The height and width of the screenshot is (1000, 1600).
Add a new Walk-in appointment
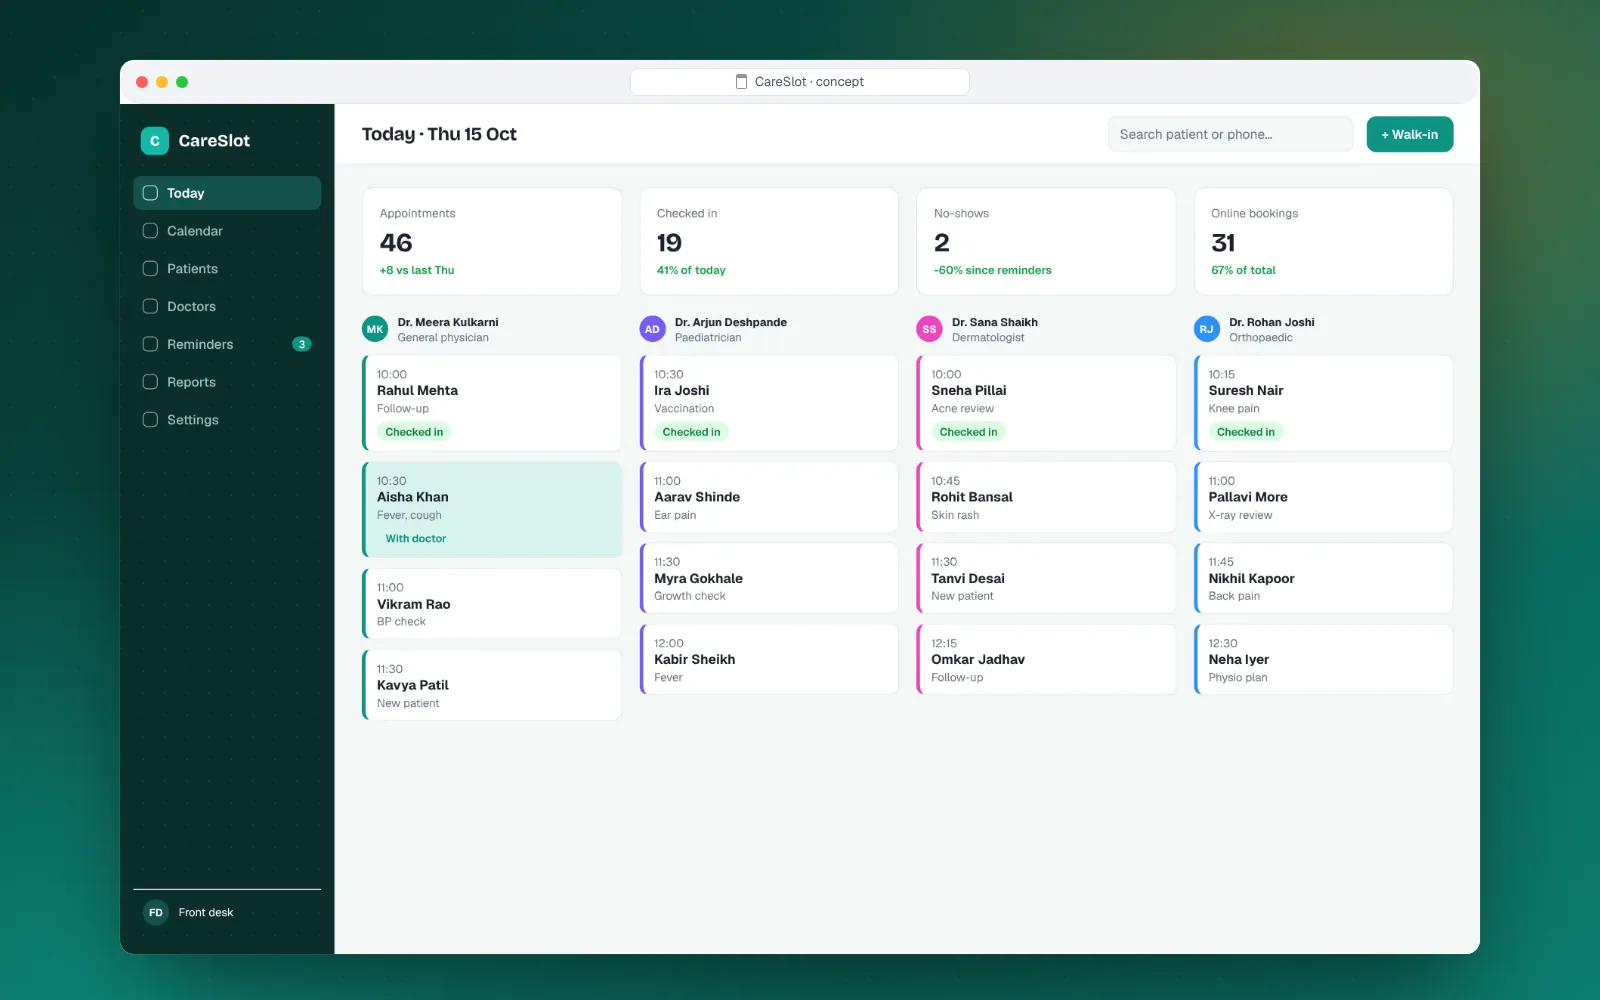(1409, 134)
